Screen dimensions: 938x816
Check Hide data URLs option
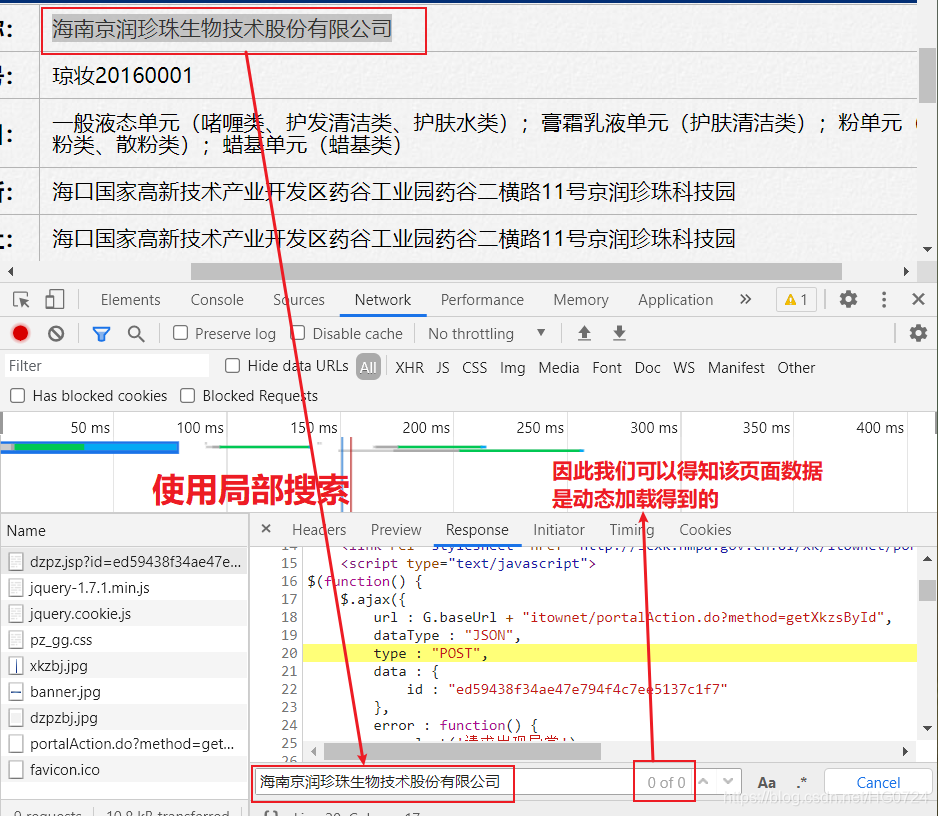[233, 366]
